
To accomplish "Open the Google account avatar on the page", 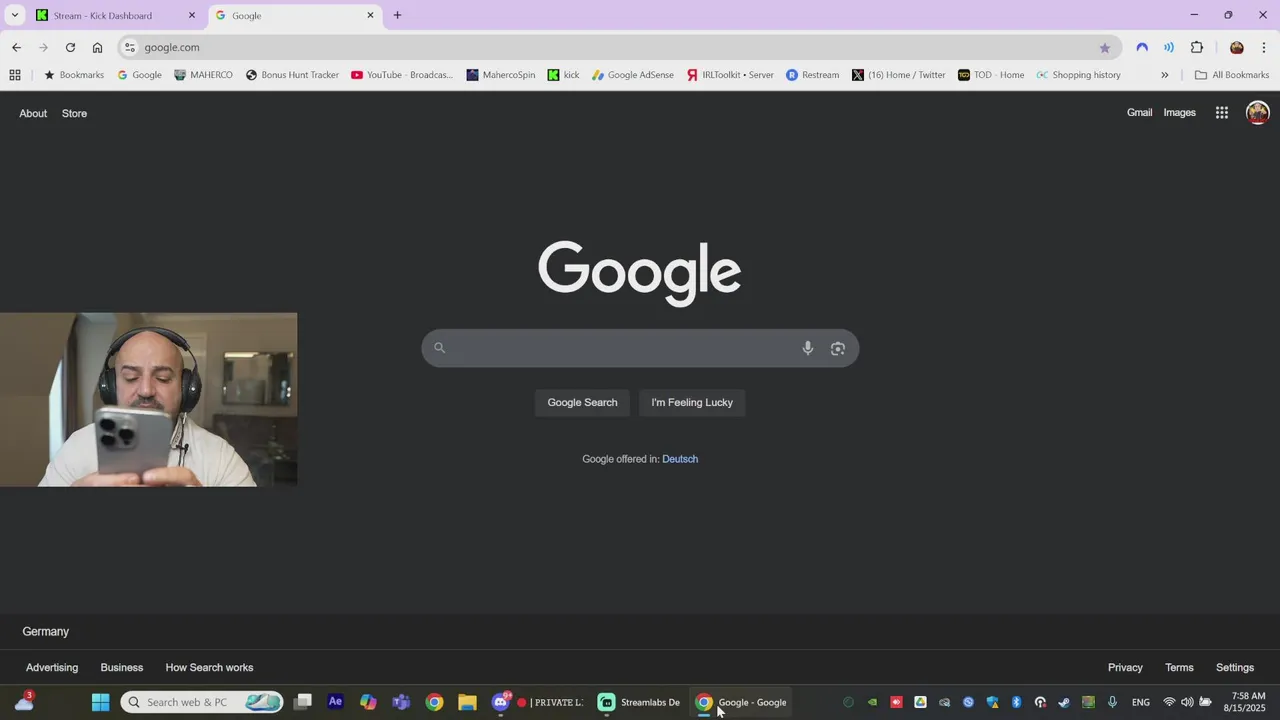I will (x=1258, y=113).
